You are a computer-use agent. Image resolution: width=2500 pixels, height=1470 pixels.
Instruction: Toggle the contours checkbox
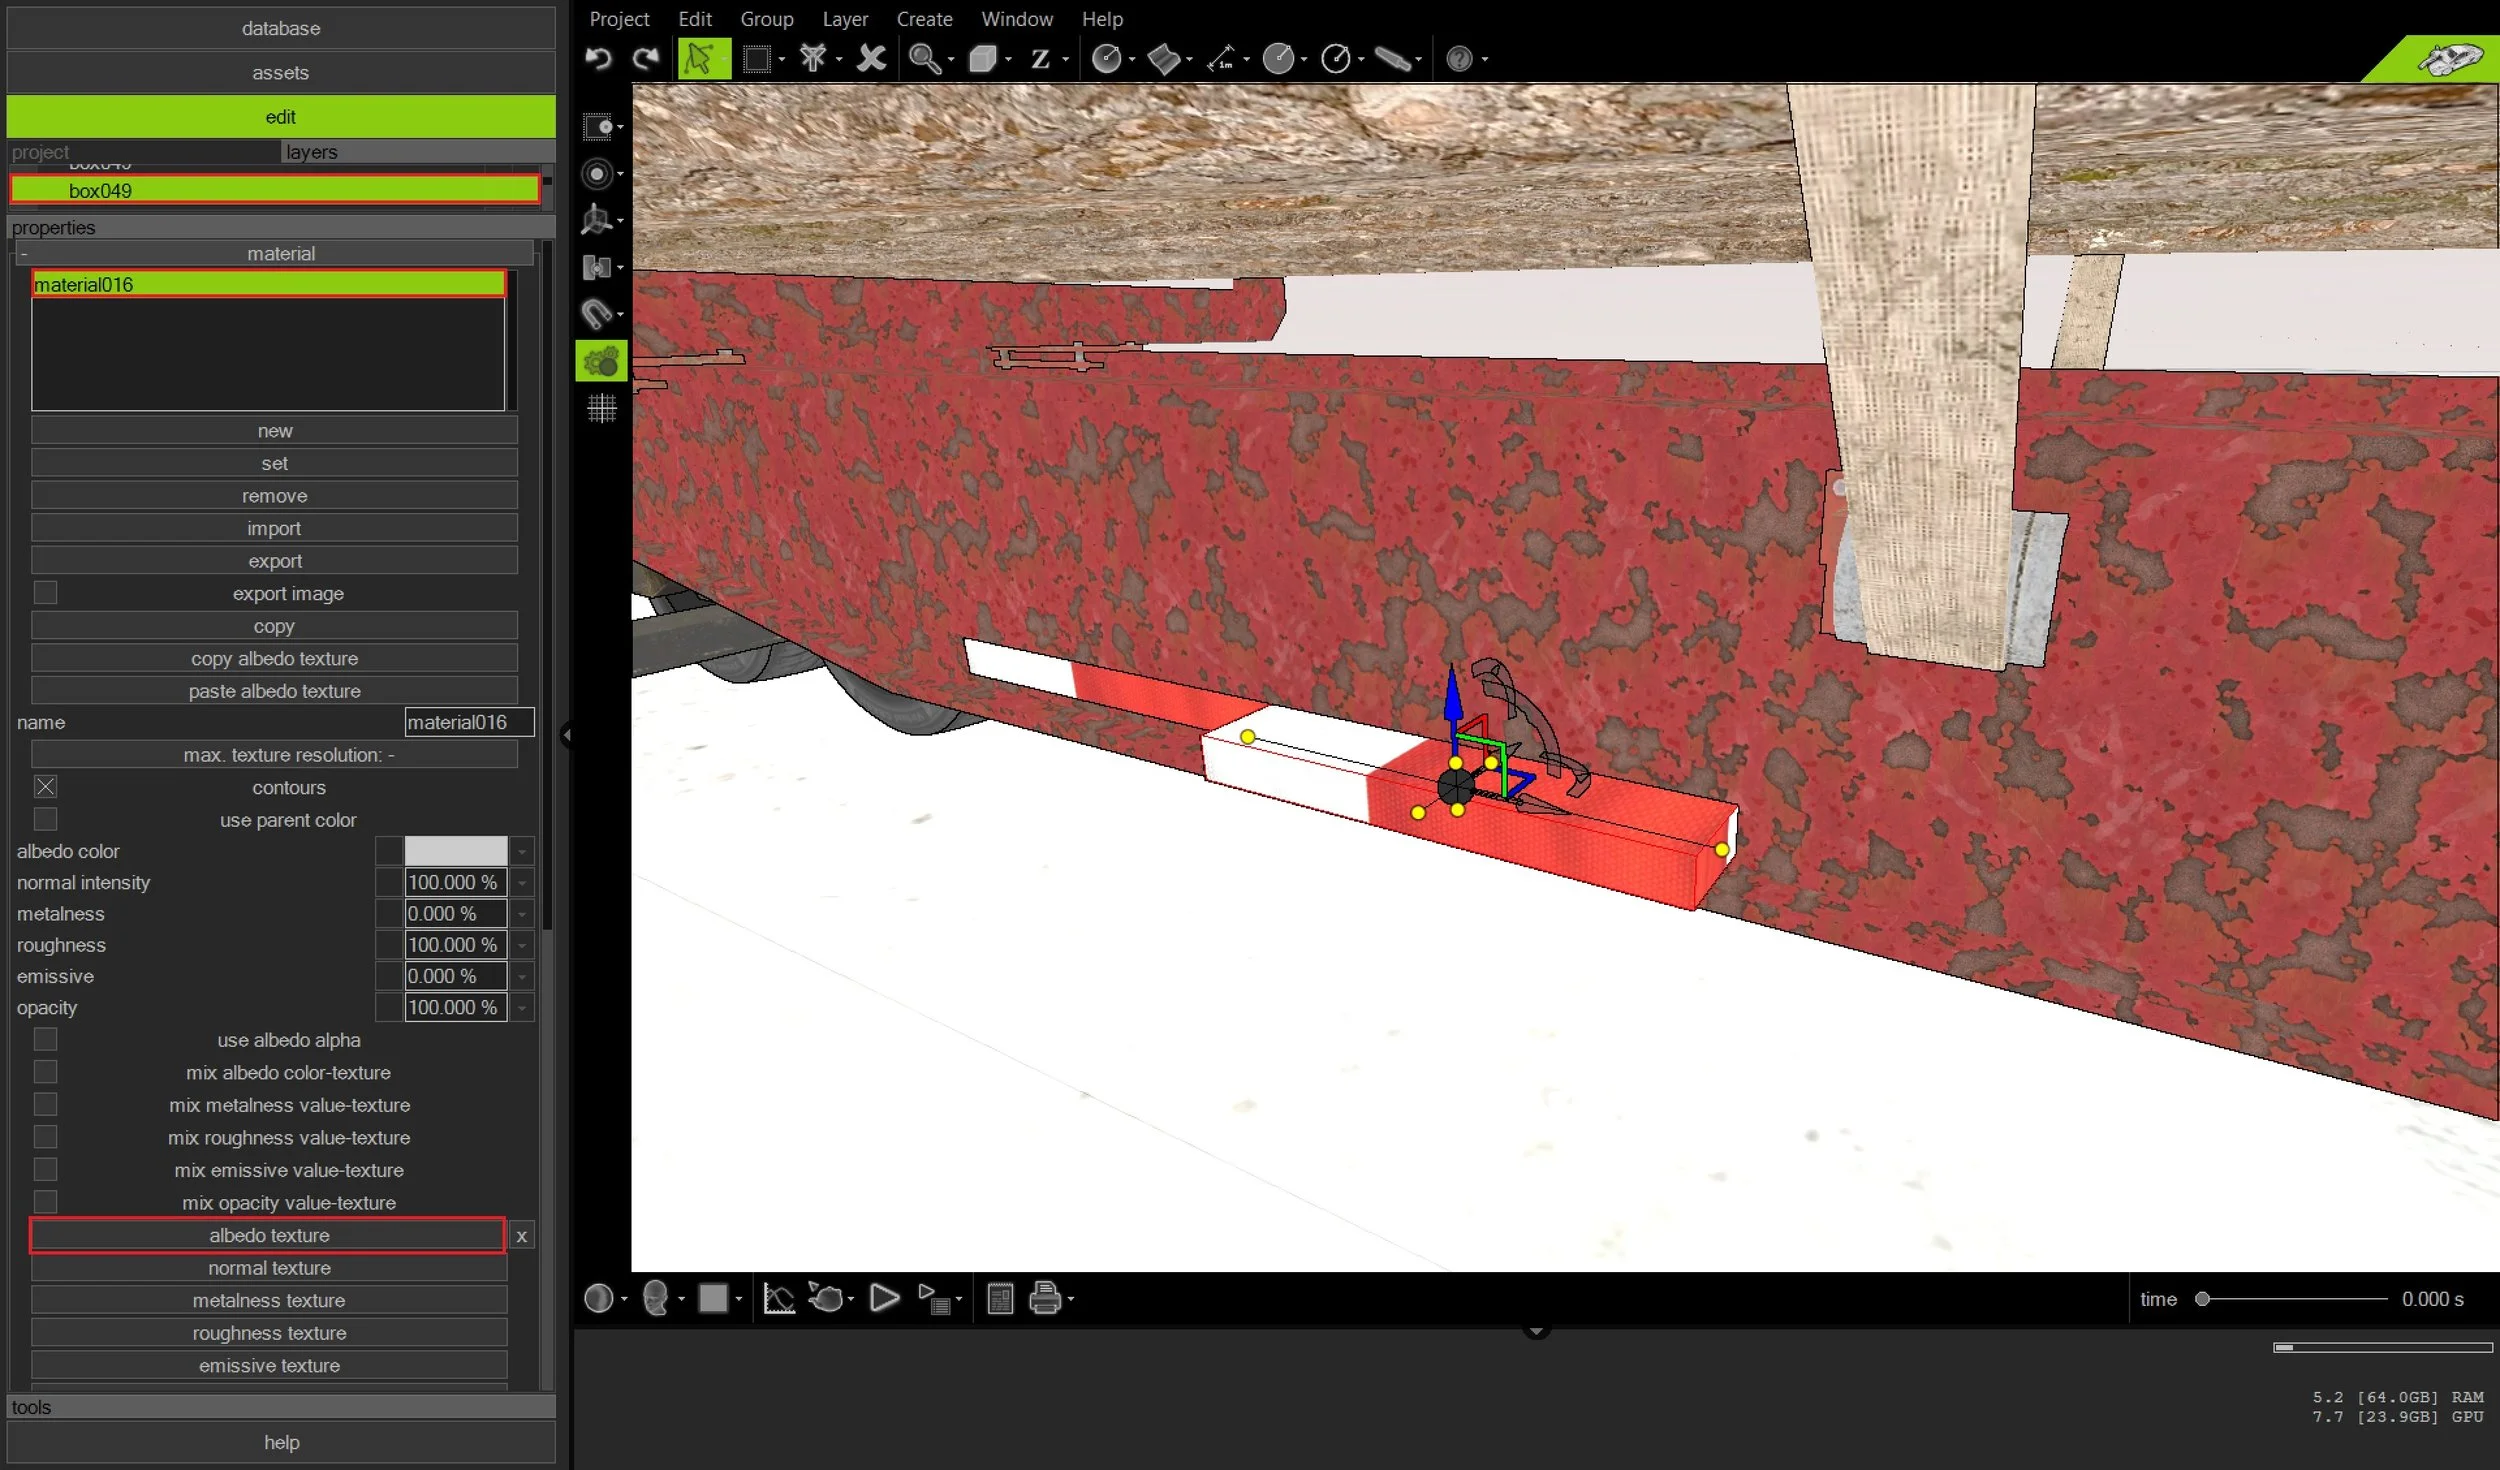click(x=45, y=787)
